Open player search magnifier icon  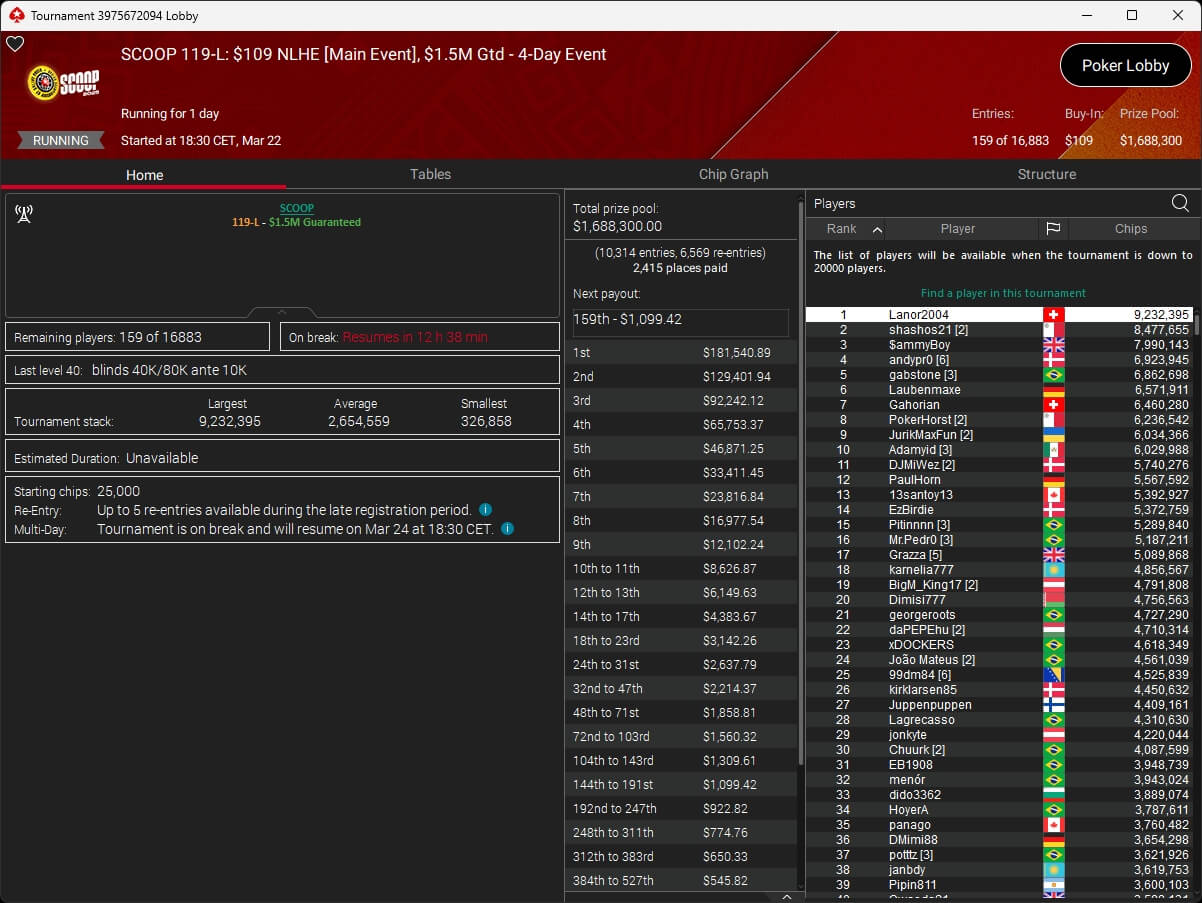1180,203
